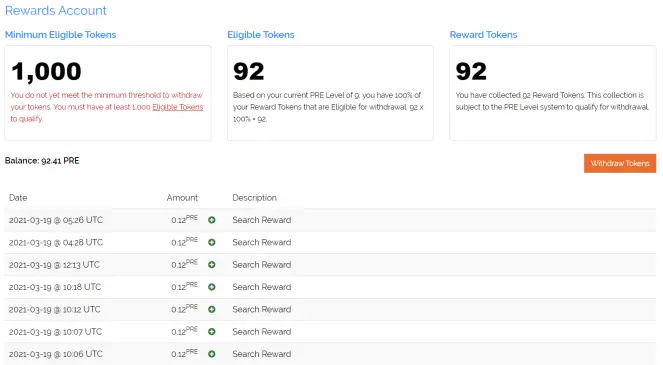
Task: Select the date 2021-03-19 @ 04:28 UTC
Action: (56, 242)
